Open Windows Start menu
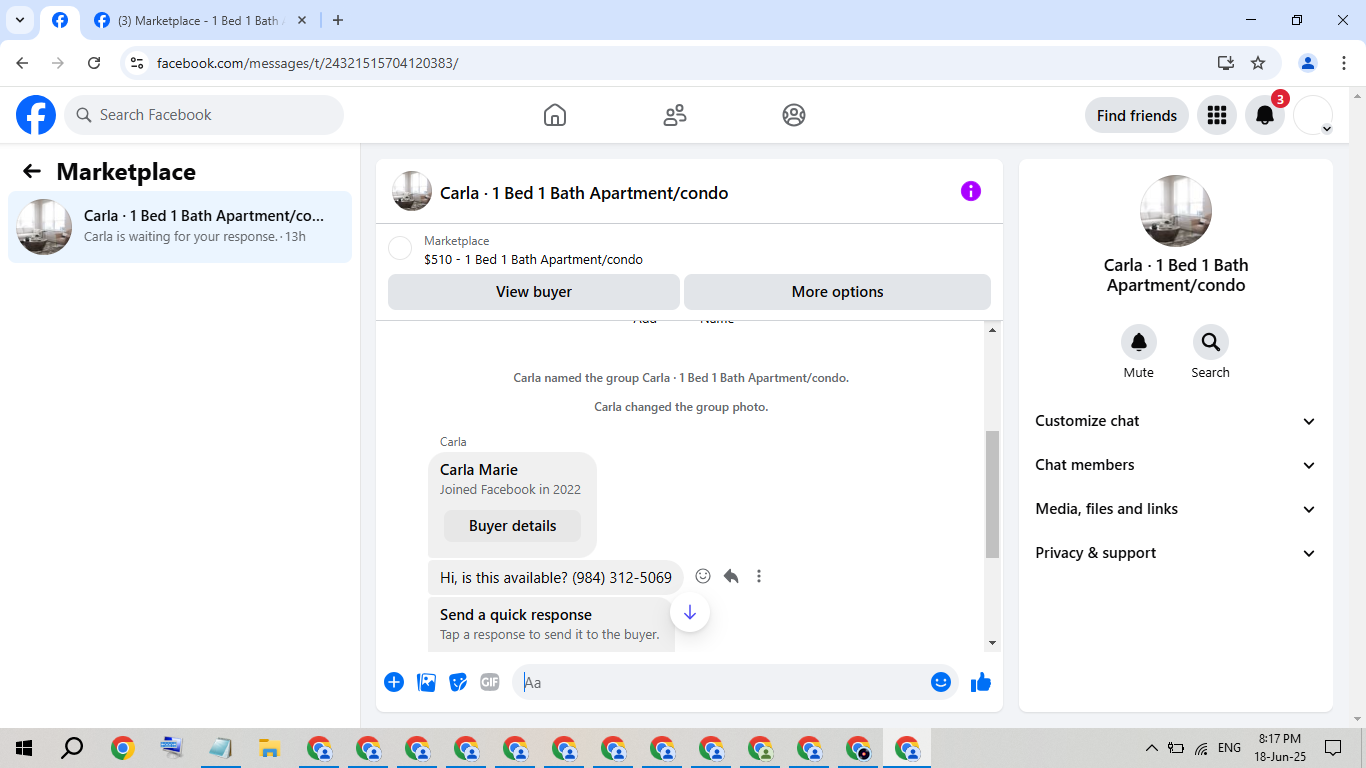 tap(24, 748)
